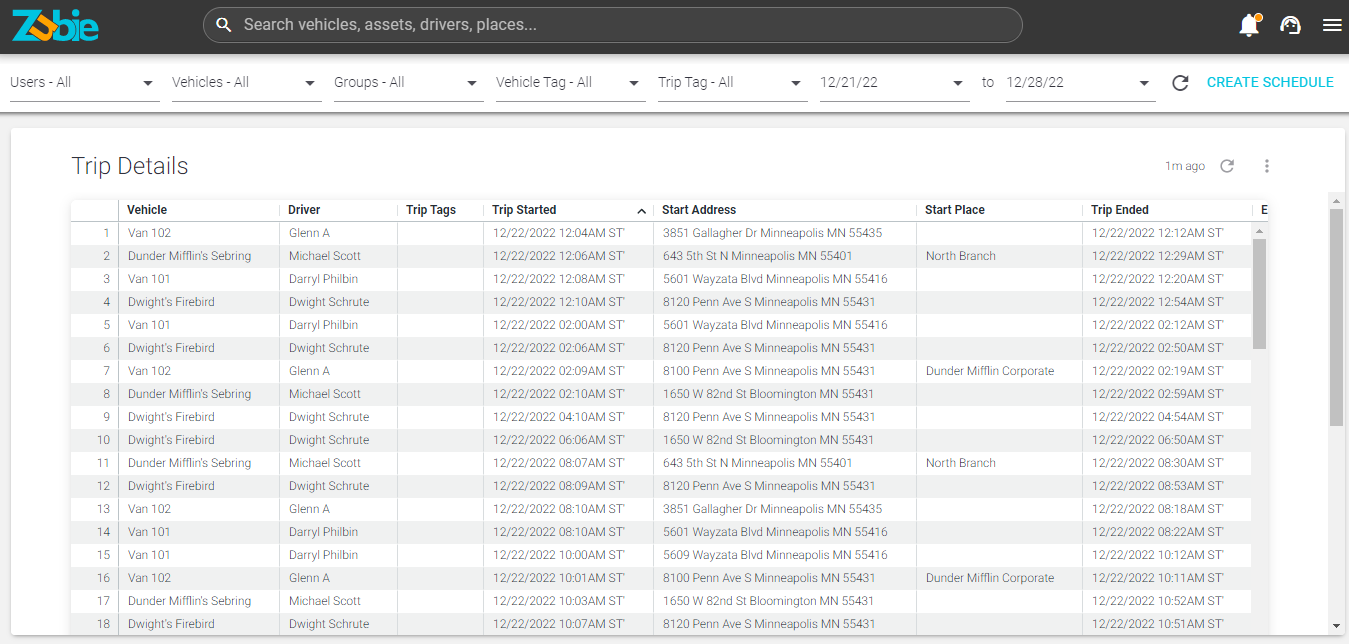Open the Users - All dropdown
Screen dimensions: 1349x644
click(85, 83)
